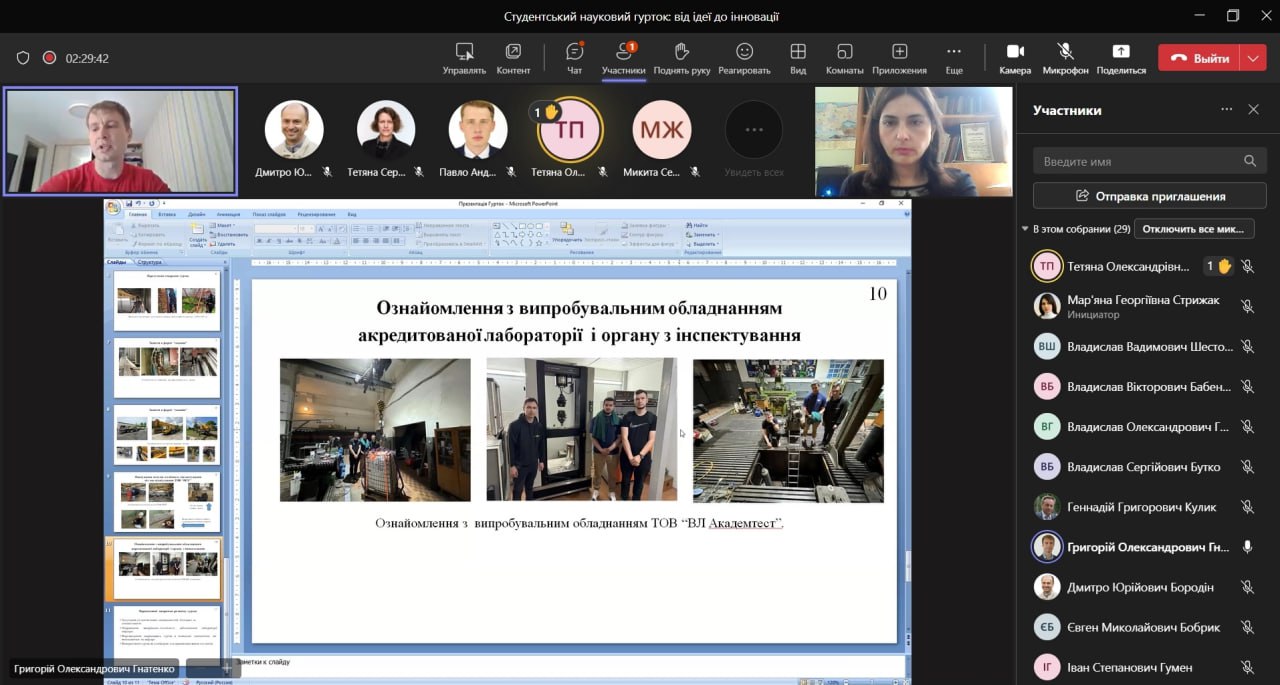Unmute the Микрофон in the toolbar
This screenshot has height=685, width=1280.
tap(1065, 52)
